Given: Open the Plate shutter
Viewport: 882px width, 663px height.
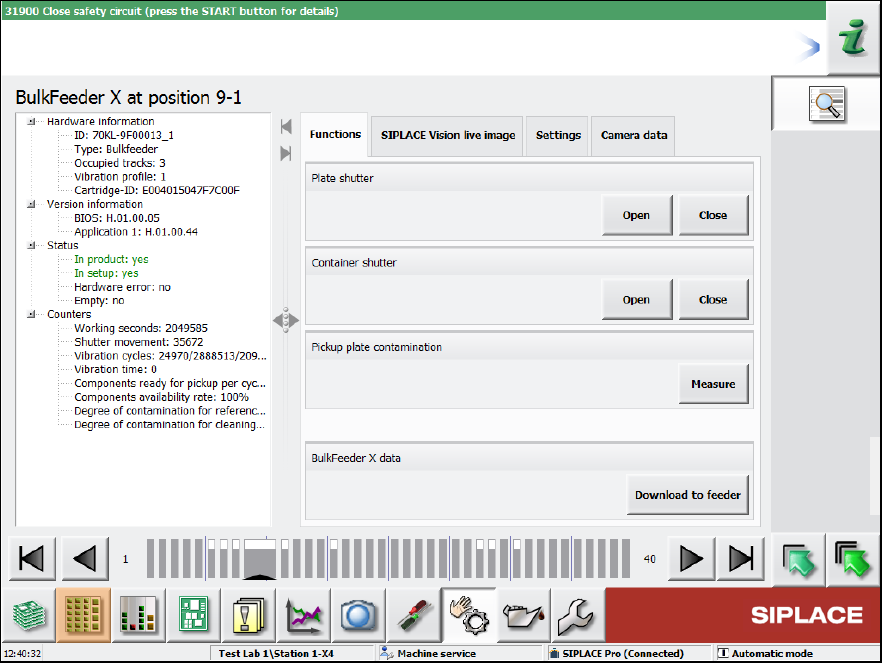Looking at the screenshot, I should click(637, 215).
